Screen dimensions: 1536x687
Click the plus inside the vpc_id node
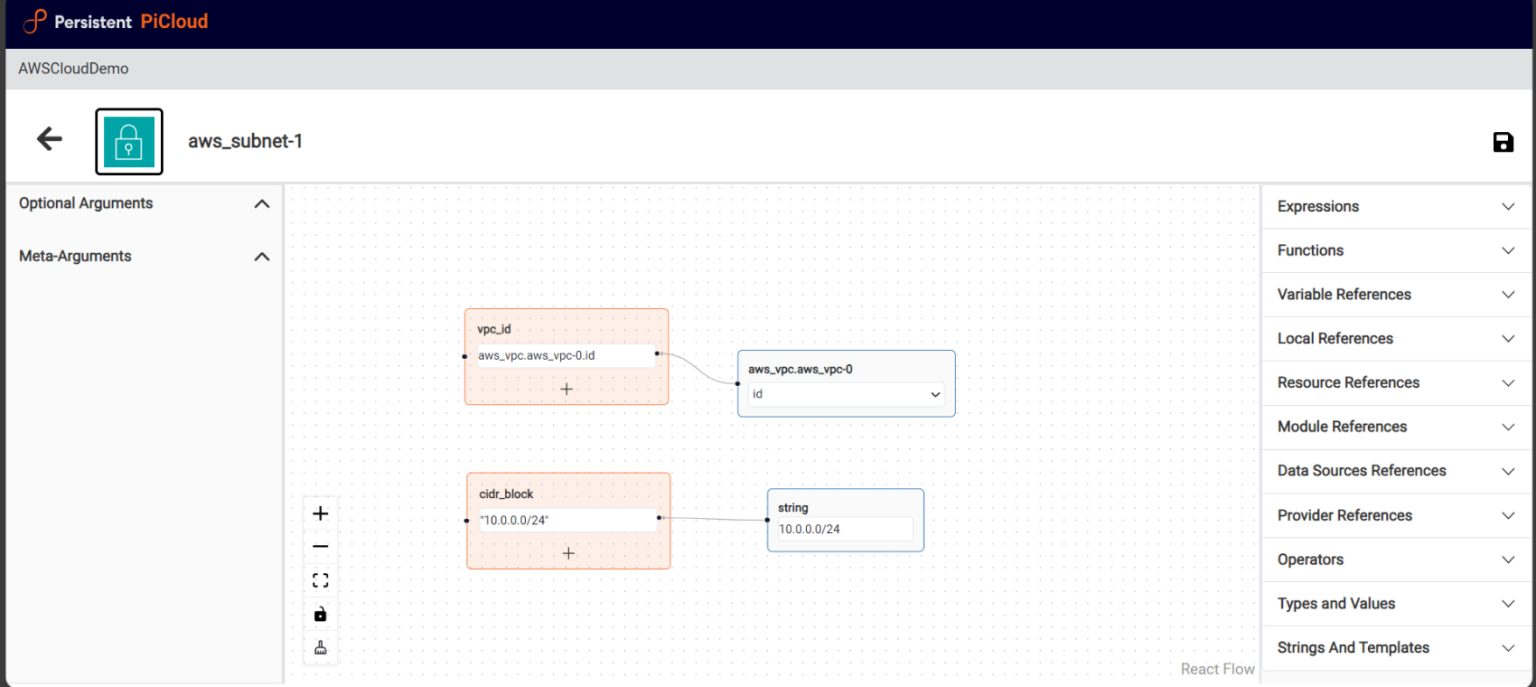point(567,388)
